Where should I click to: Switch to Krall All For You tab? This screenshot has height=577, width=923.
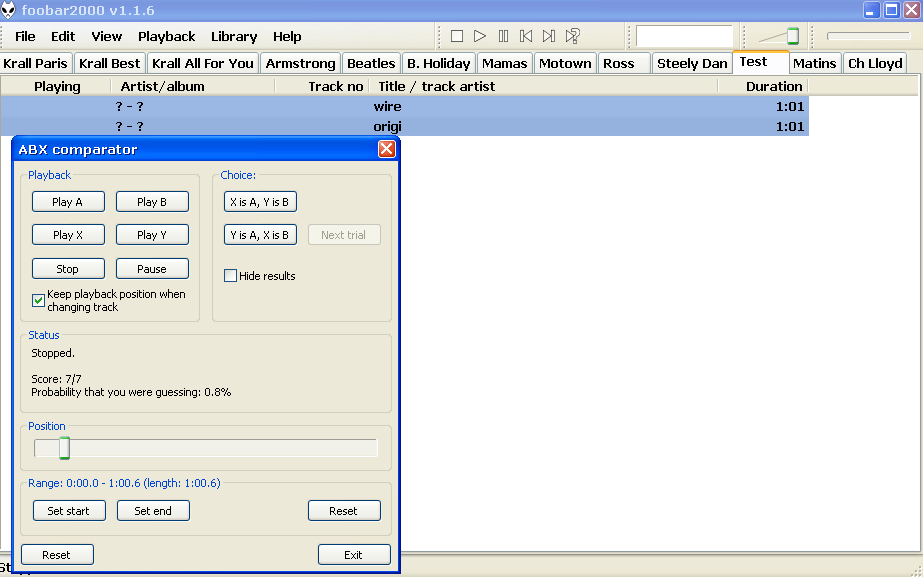click(202, 63)
